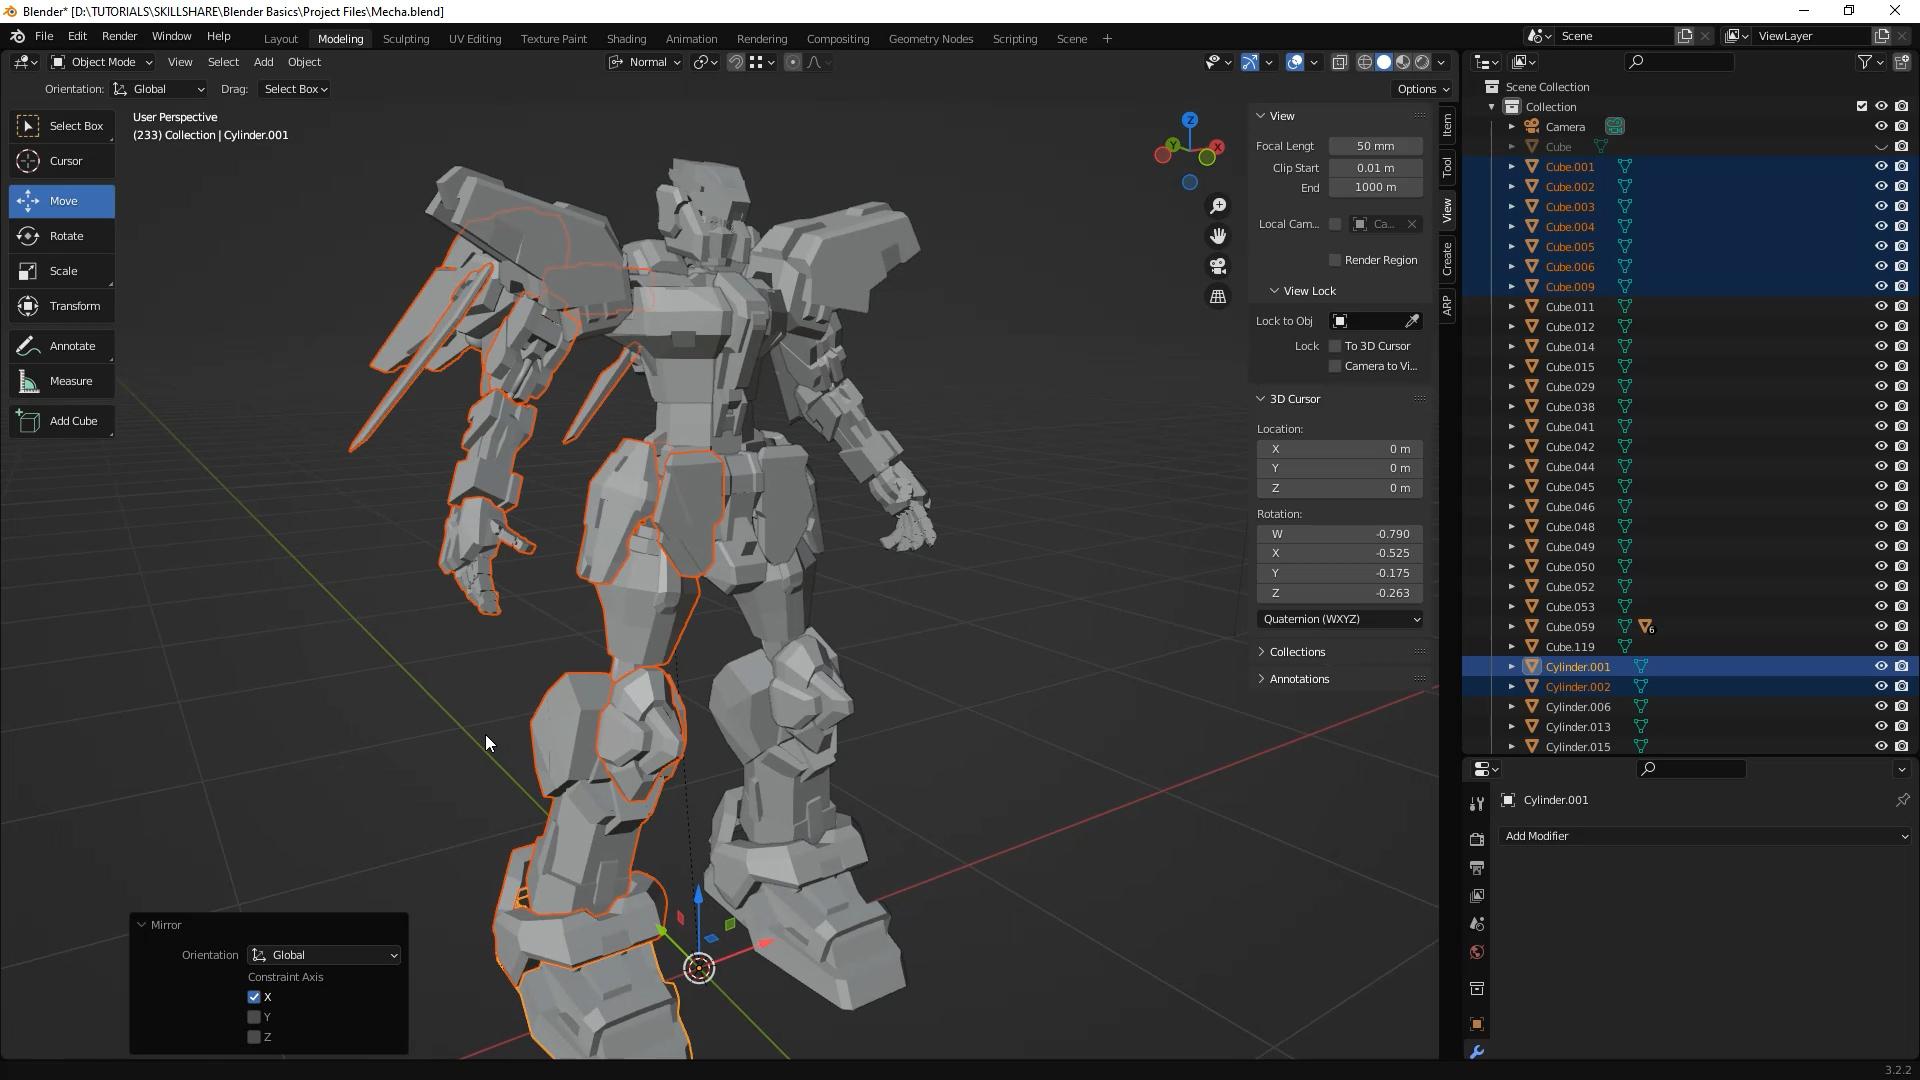
Task: Open Mirror Orientation Global dropdown
Action: pyautogui.click(x=325, y=955)
